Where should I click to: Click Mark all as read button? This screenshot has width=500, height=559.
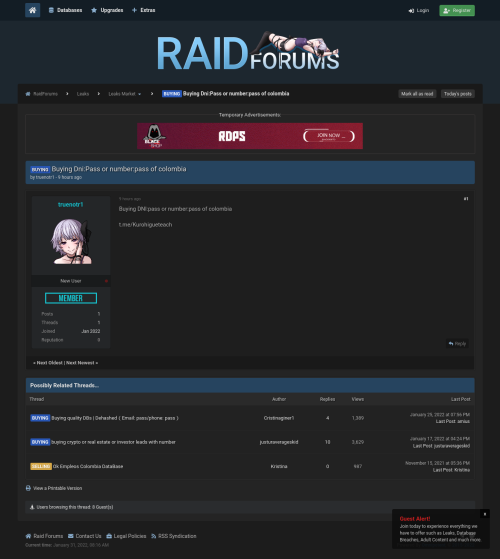(x=417, y=94)
